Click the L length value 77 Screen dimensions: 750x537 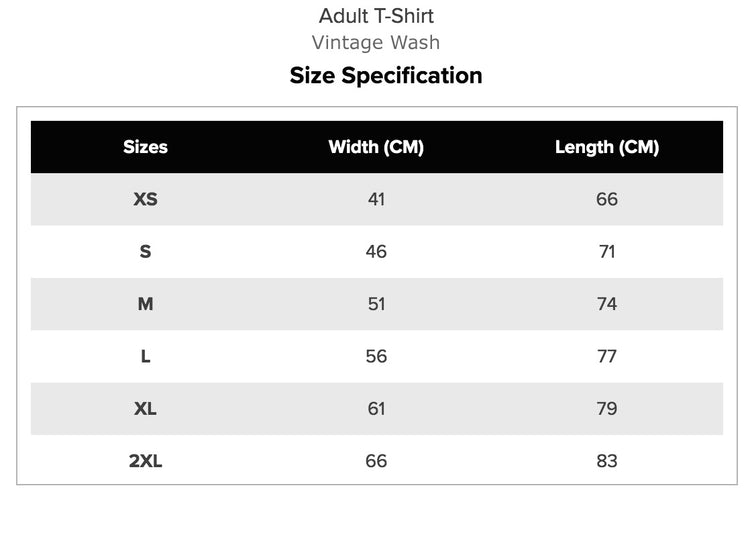click(607, 357)
